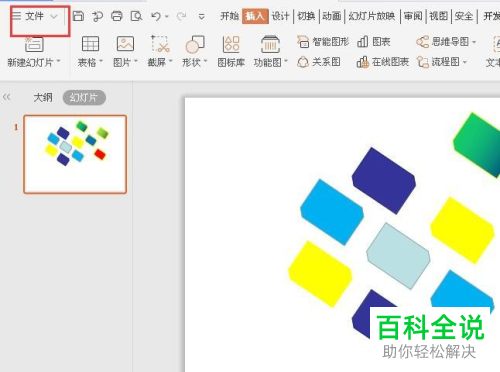Click the 截屏 screenshot icon

160,44
